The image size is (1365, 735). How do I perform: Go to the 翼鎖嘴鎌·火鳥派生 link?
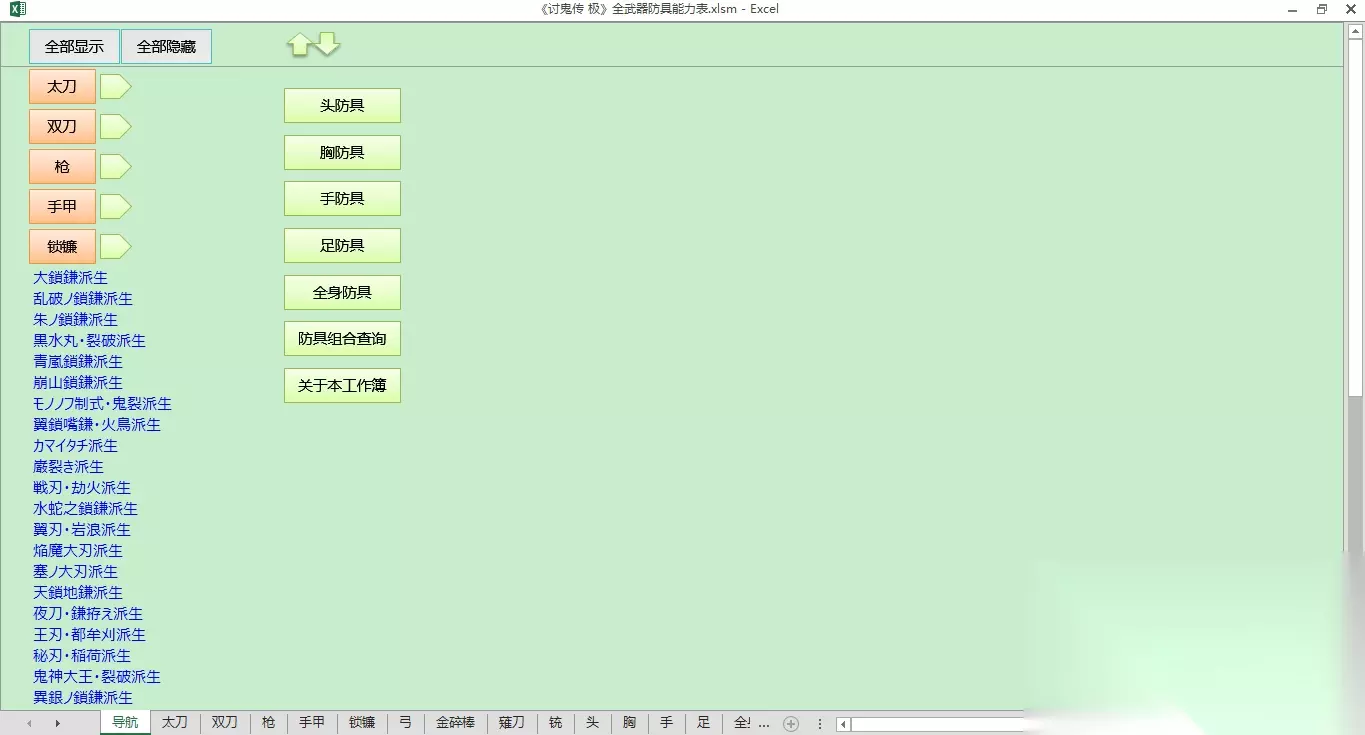(x=97, y=425)
